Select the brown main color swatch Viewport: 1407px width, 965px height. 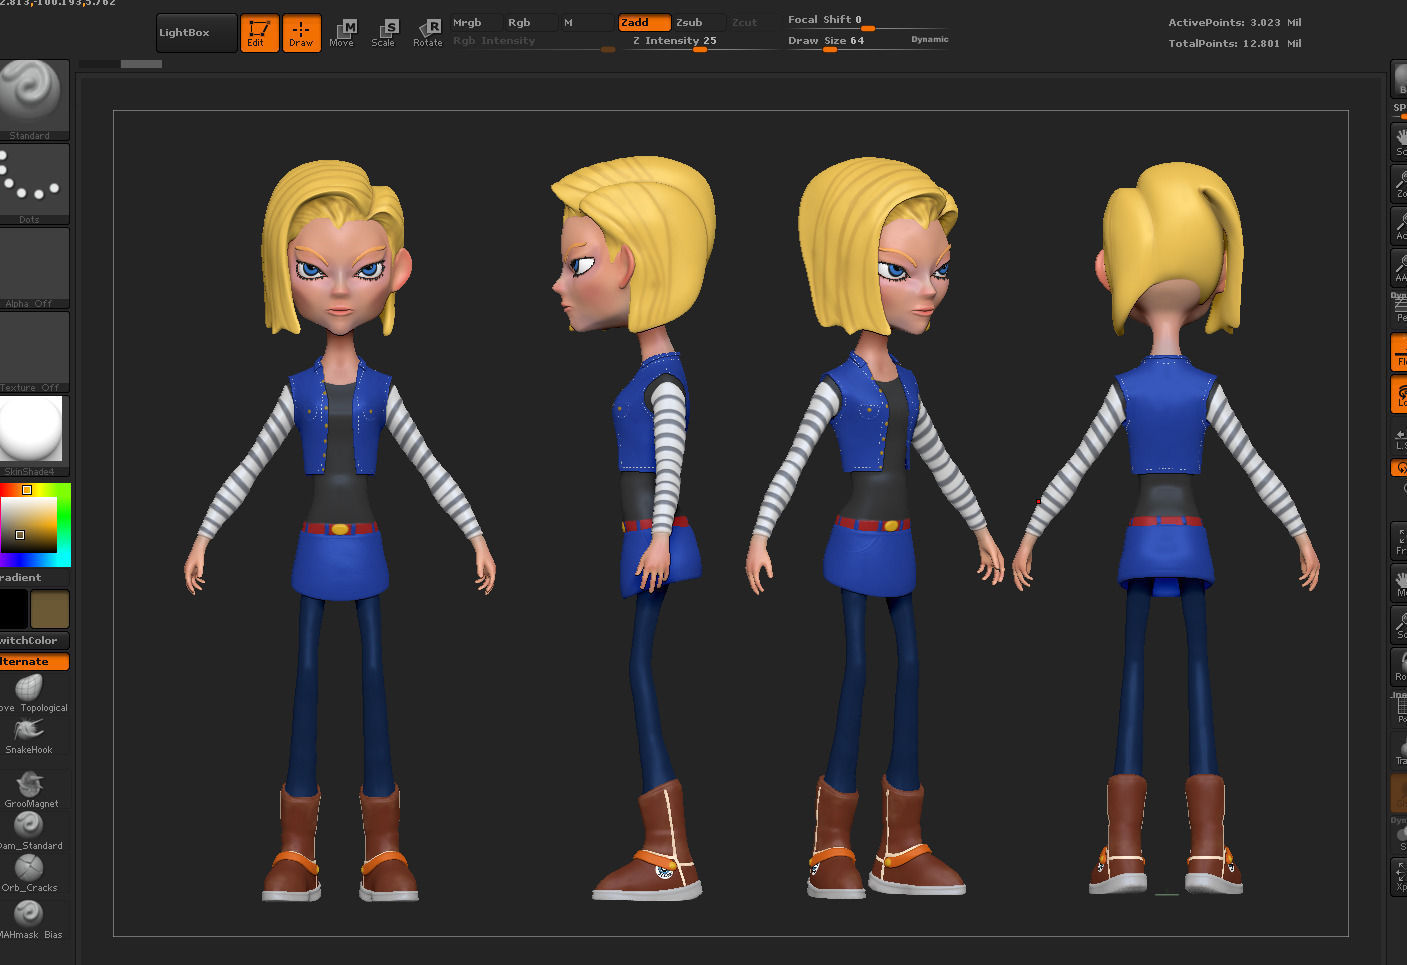coord(50,609)
